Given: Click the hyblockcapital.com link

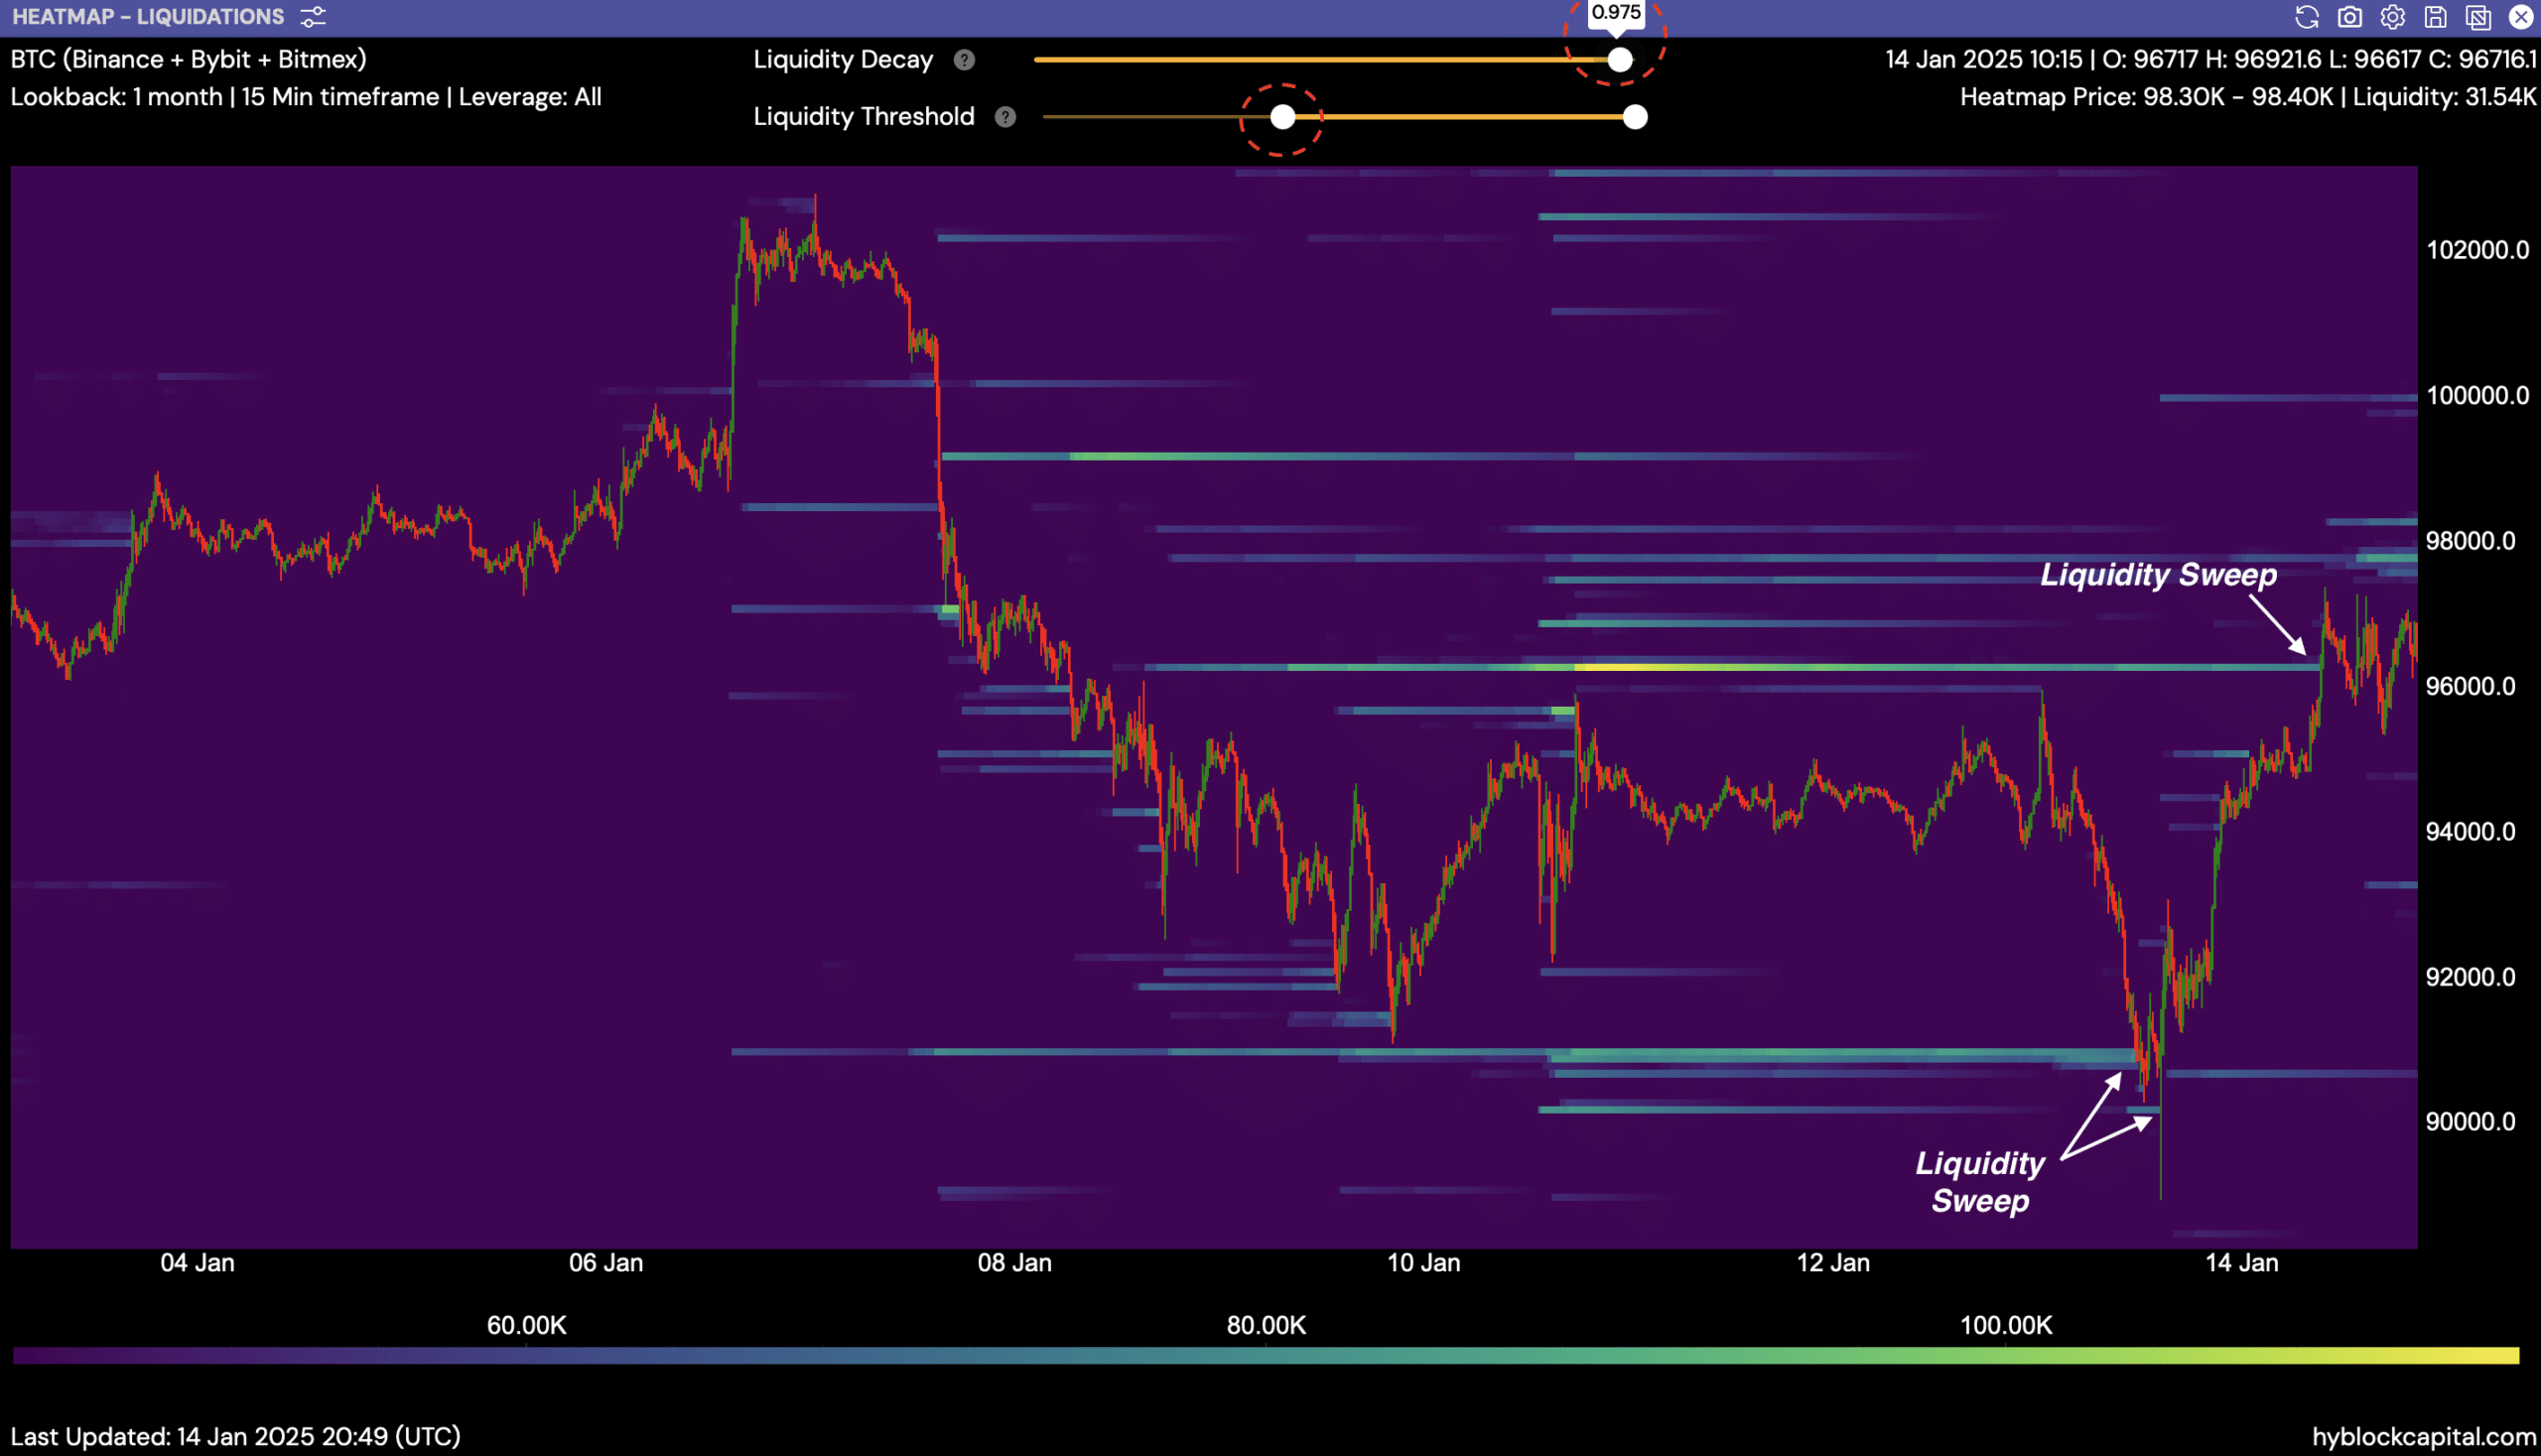Looking at the screenshot, I should click(2423, 1436).
